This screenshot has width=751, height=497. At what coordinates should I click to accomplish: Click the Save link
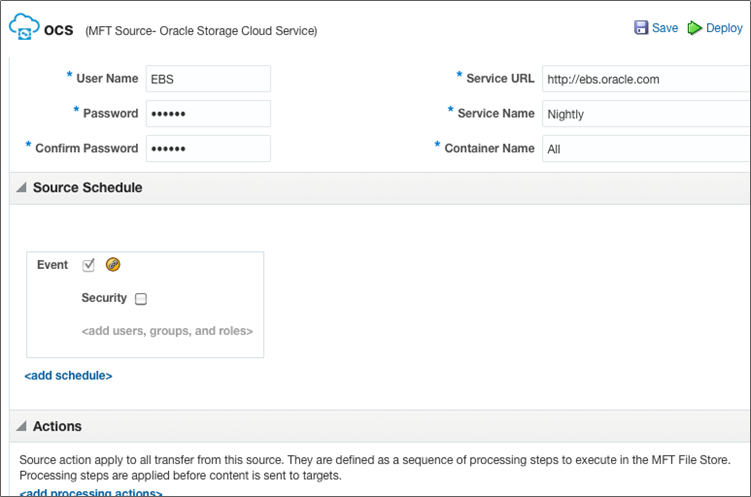point(665,28)
